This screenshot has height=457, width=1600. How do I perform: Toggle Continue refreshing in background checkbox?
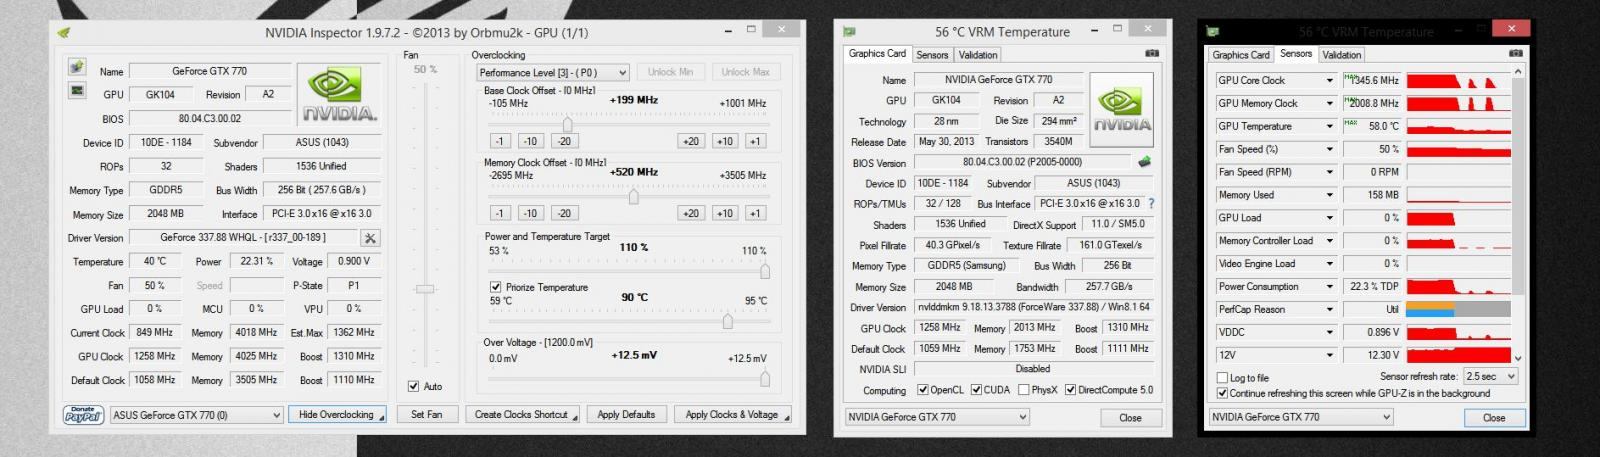pos(1222,393)
